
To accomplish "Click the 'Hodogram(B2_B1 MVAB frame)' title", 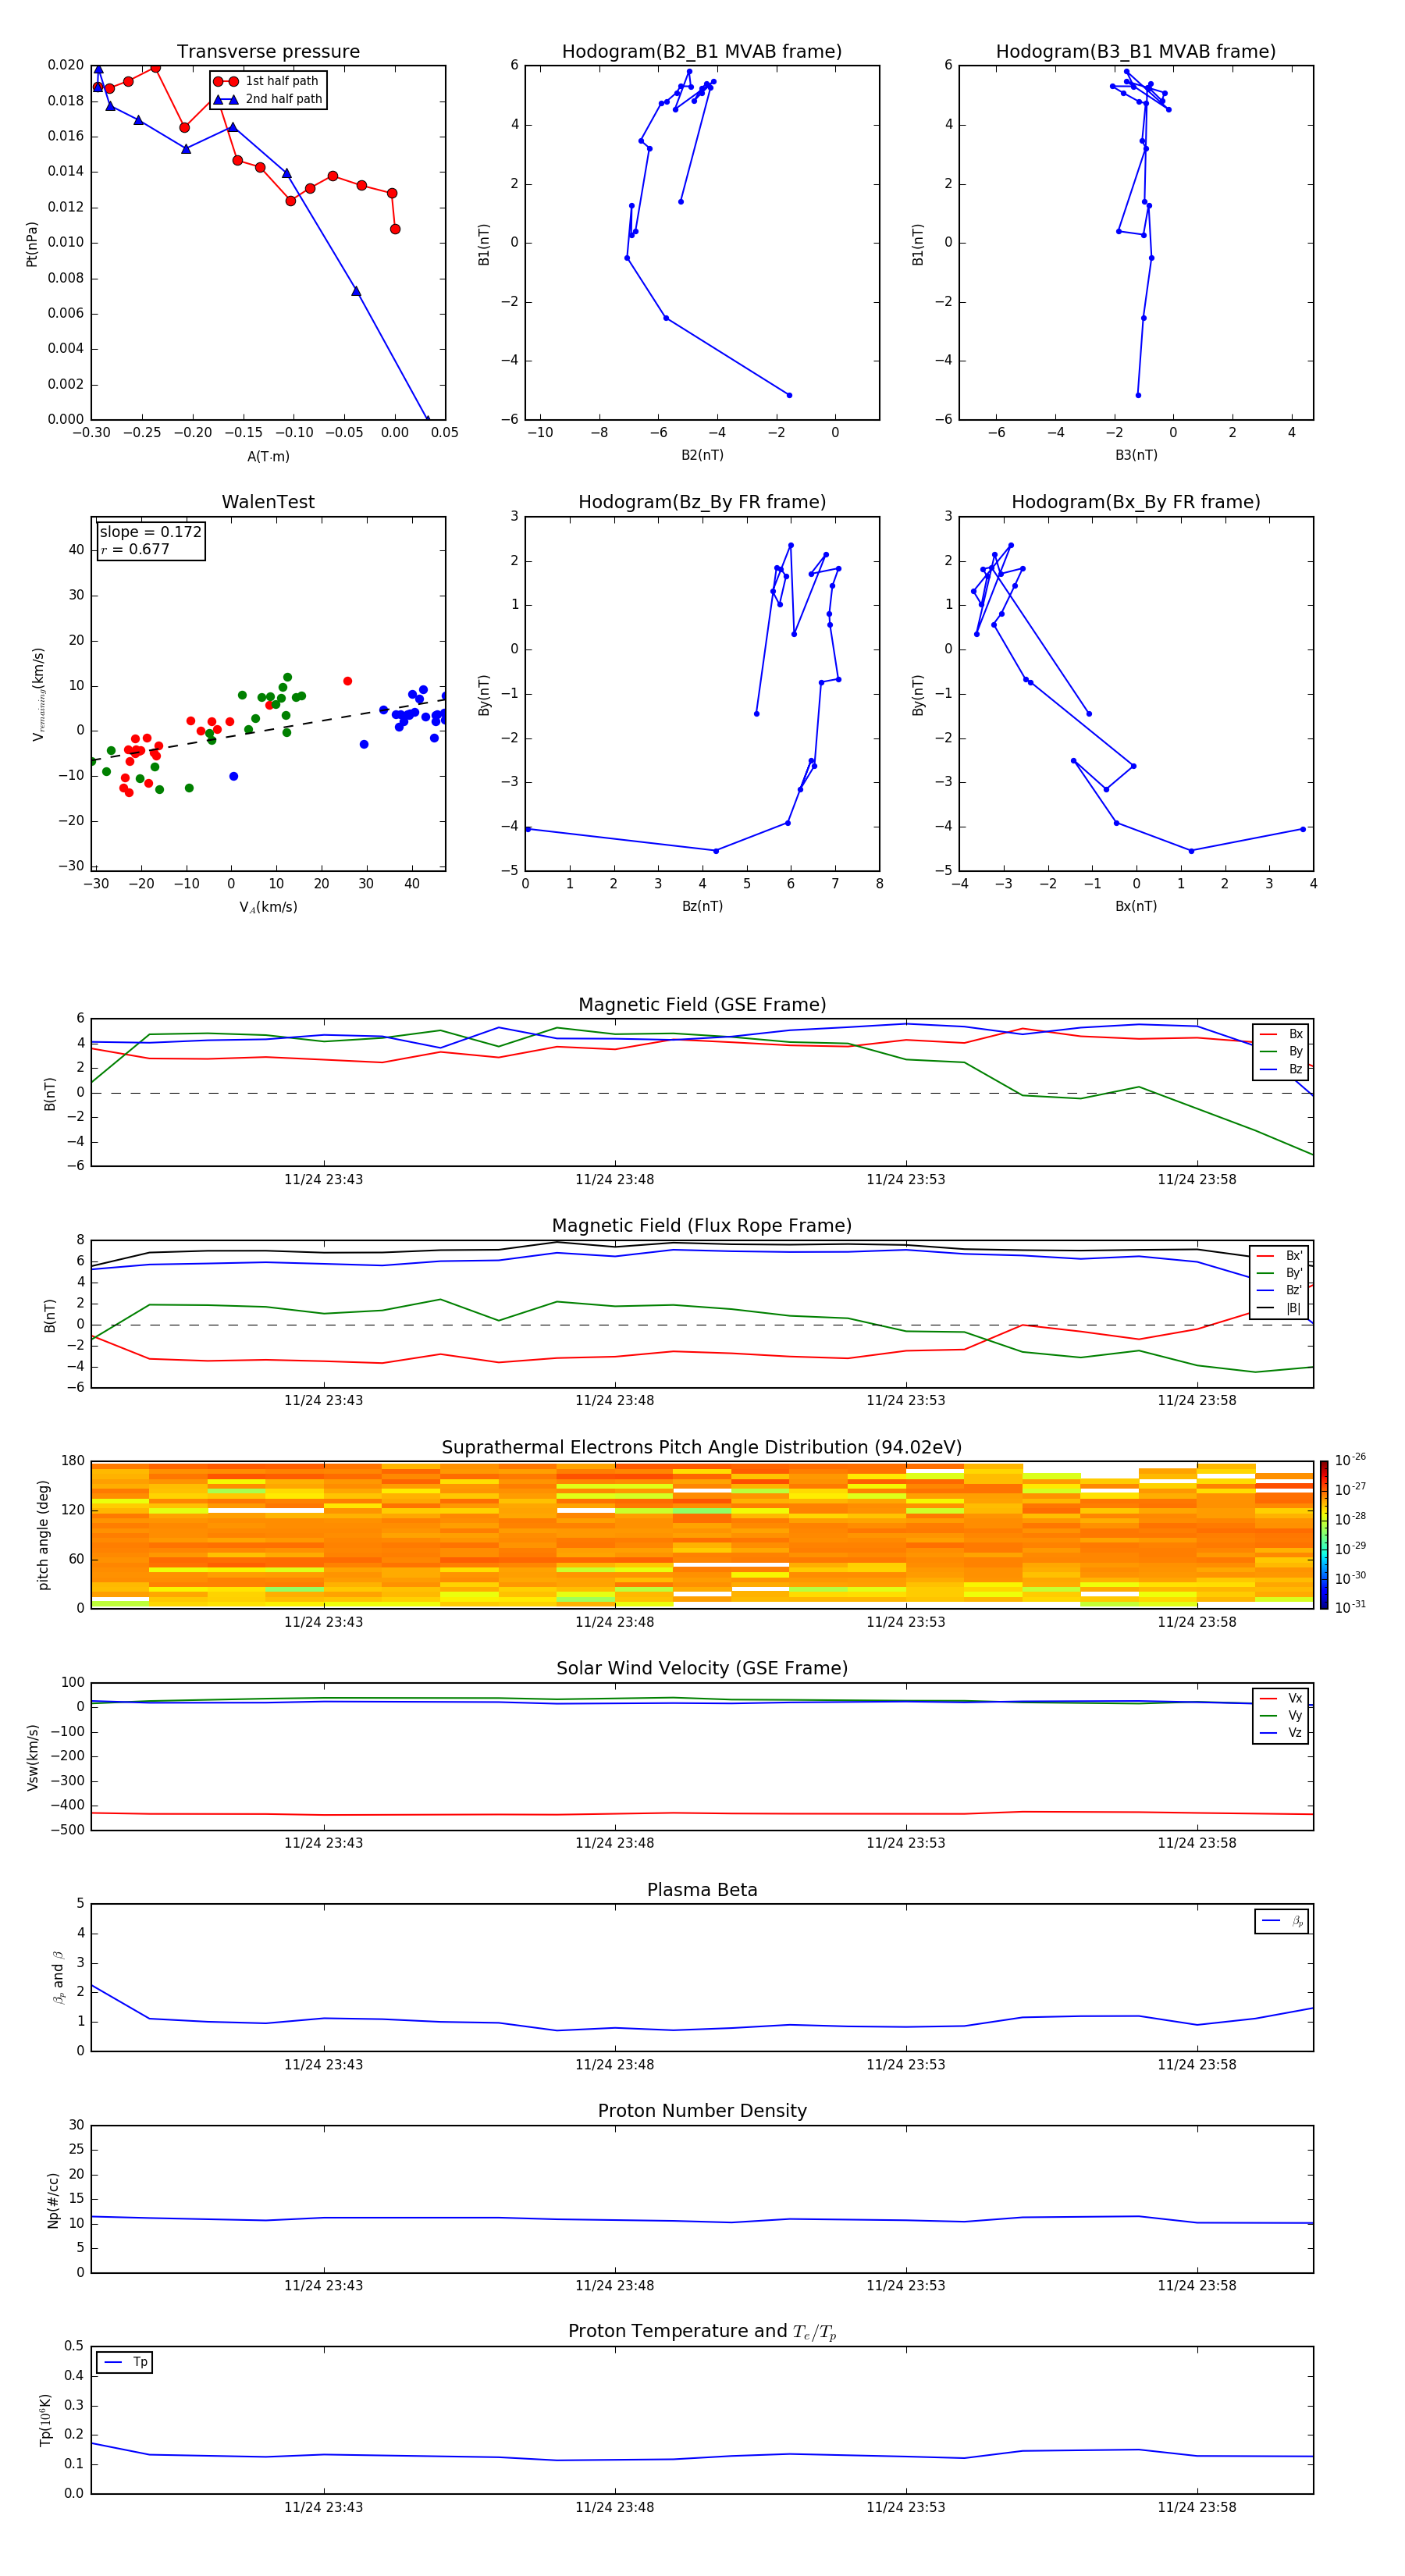I will tap(702, 52).
